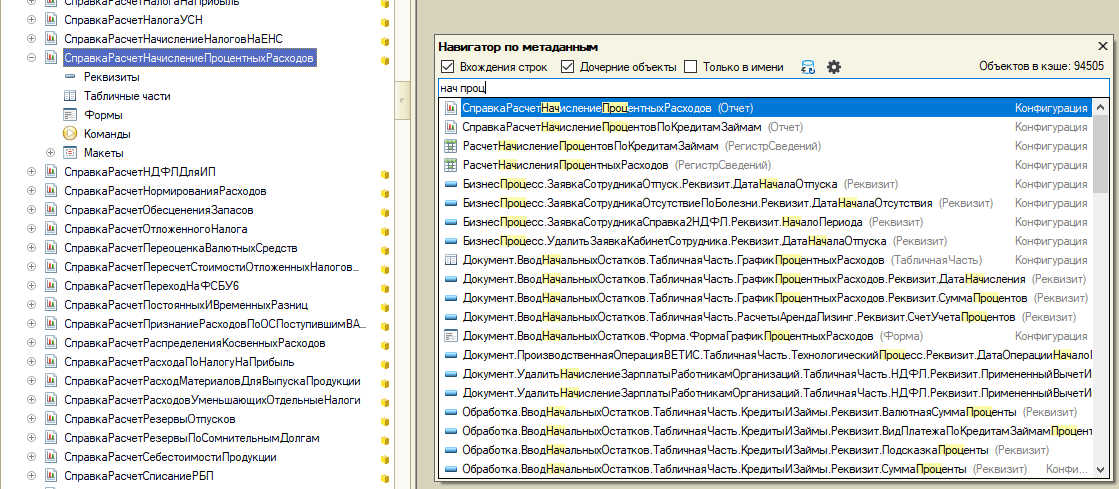Open navigator settings gear icon
The image size is (1119, 489).
(834, 67)
